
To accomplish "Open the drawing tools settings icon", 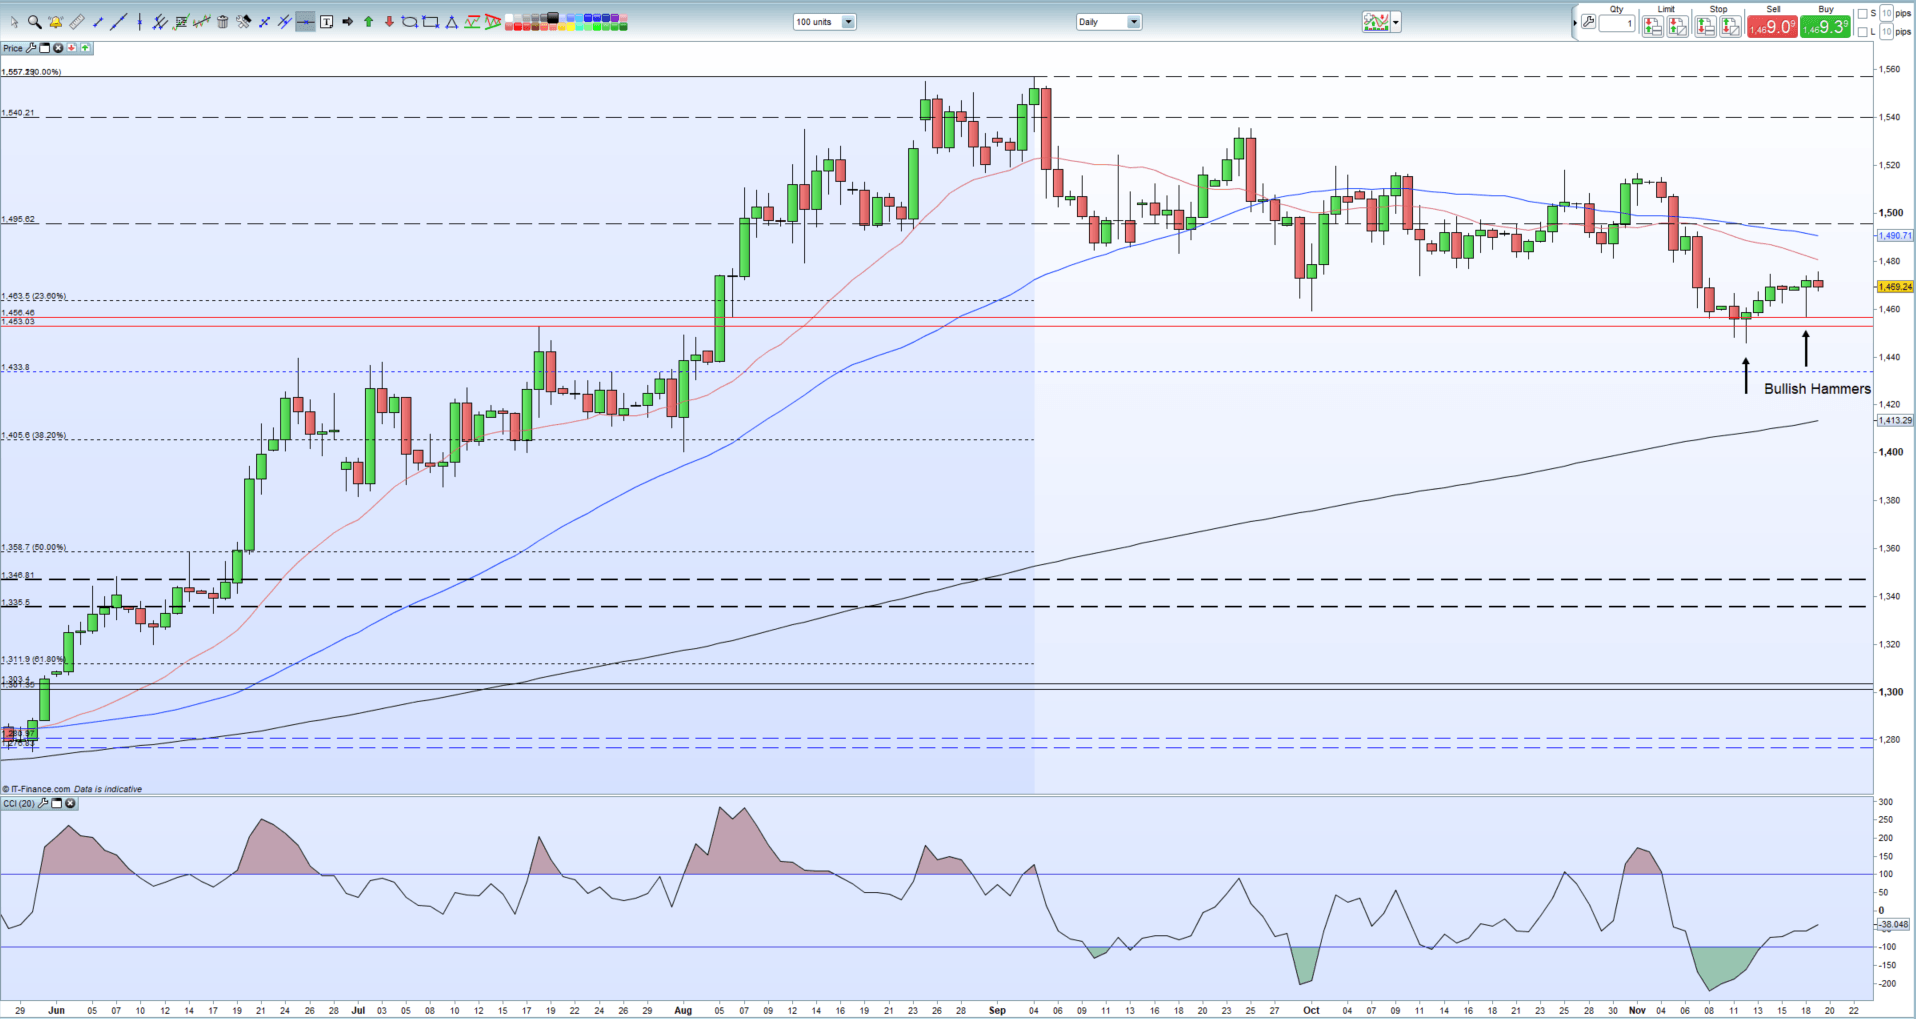I will 243,22.
